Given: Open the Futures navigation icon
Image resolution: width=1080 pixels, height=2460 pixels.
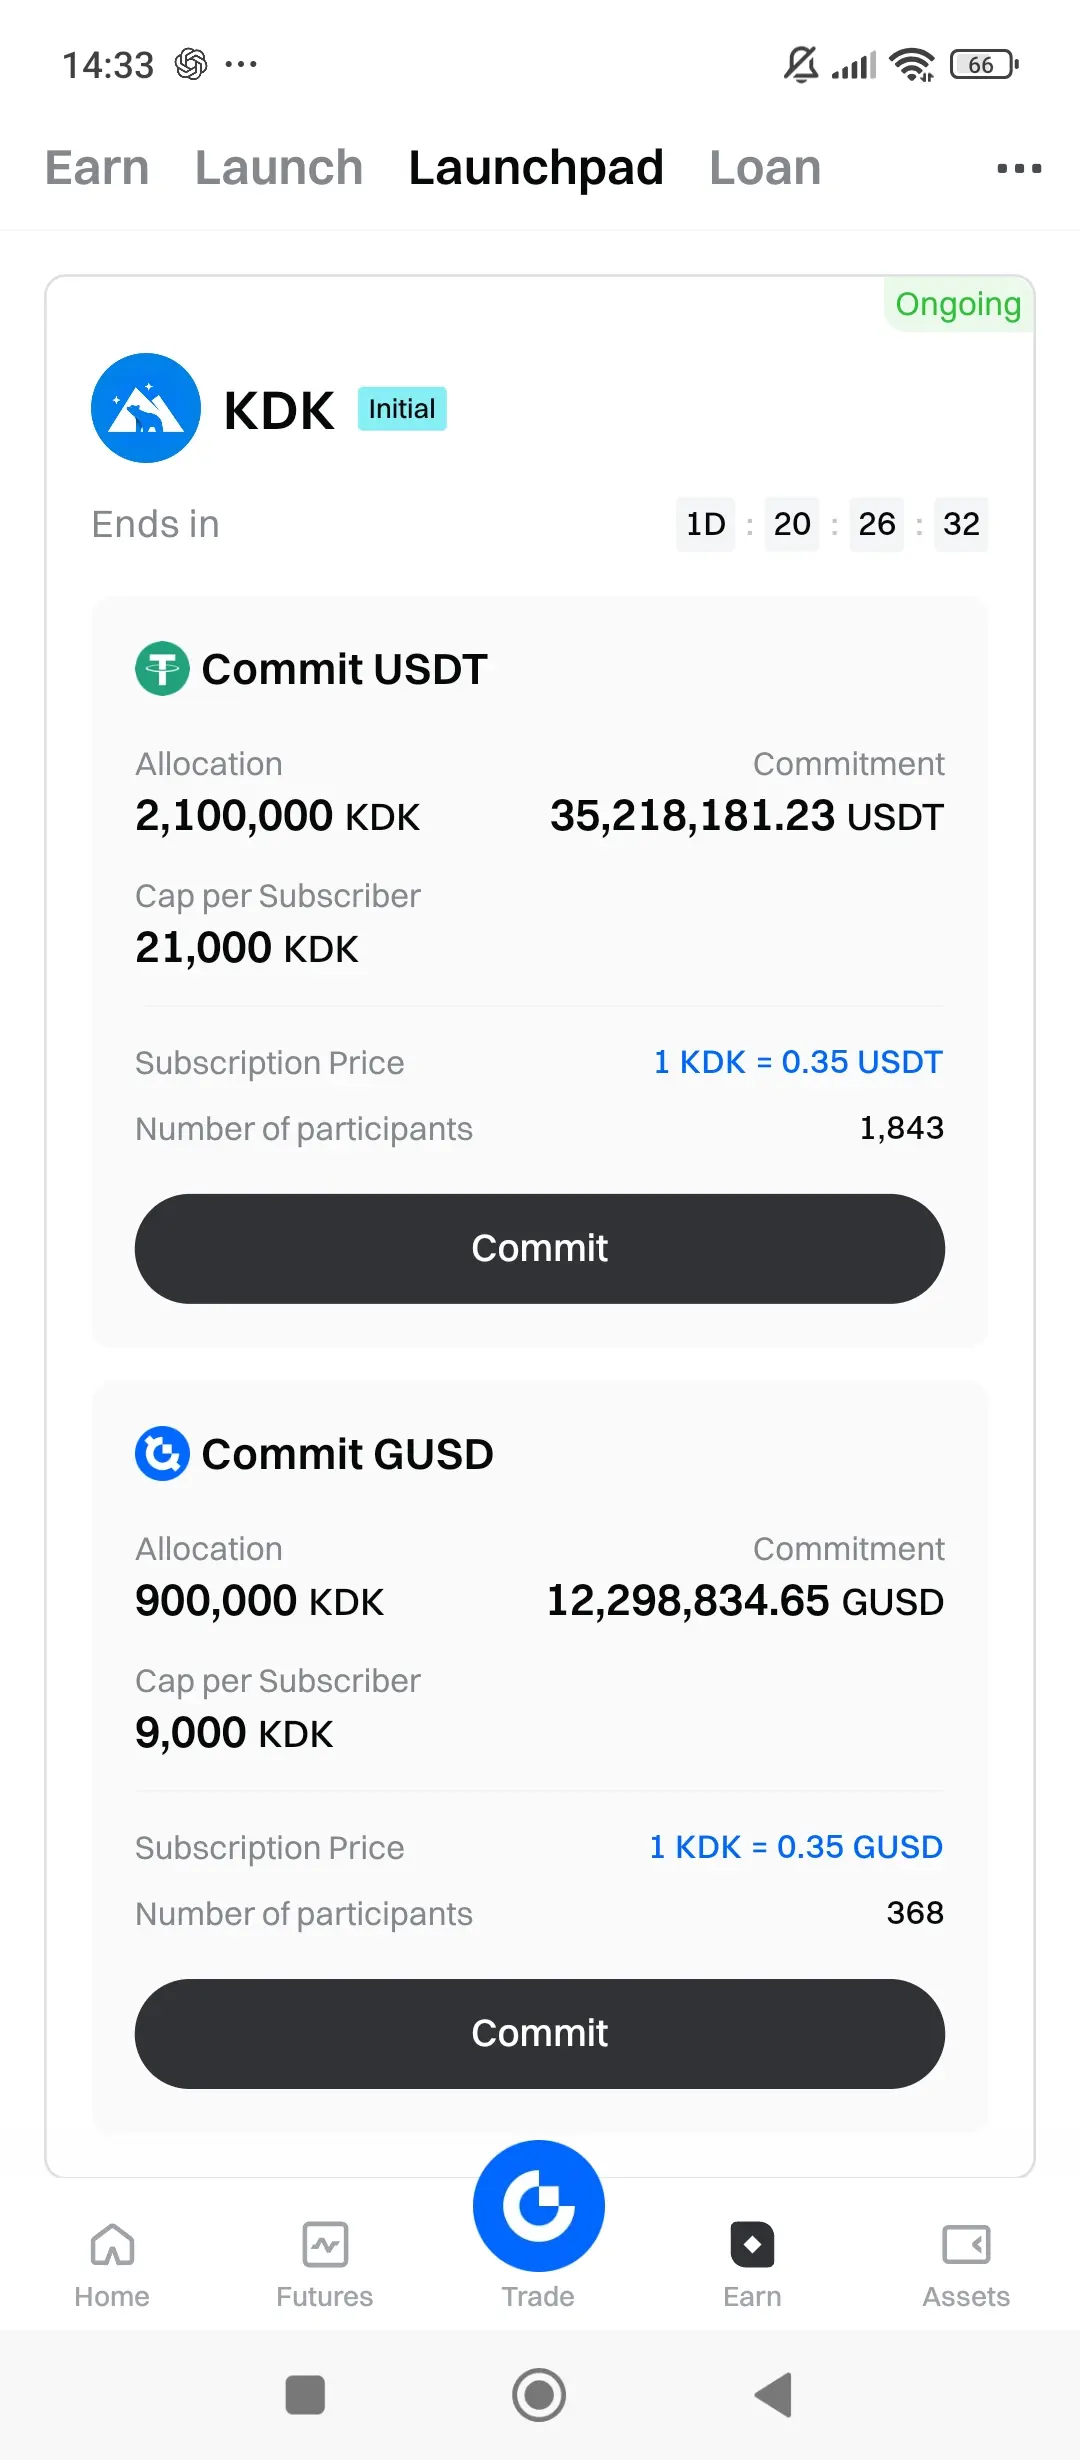Looking at the screenshot, I should [x=325, y=2245].
